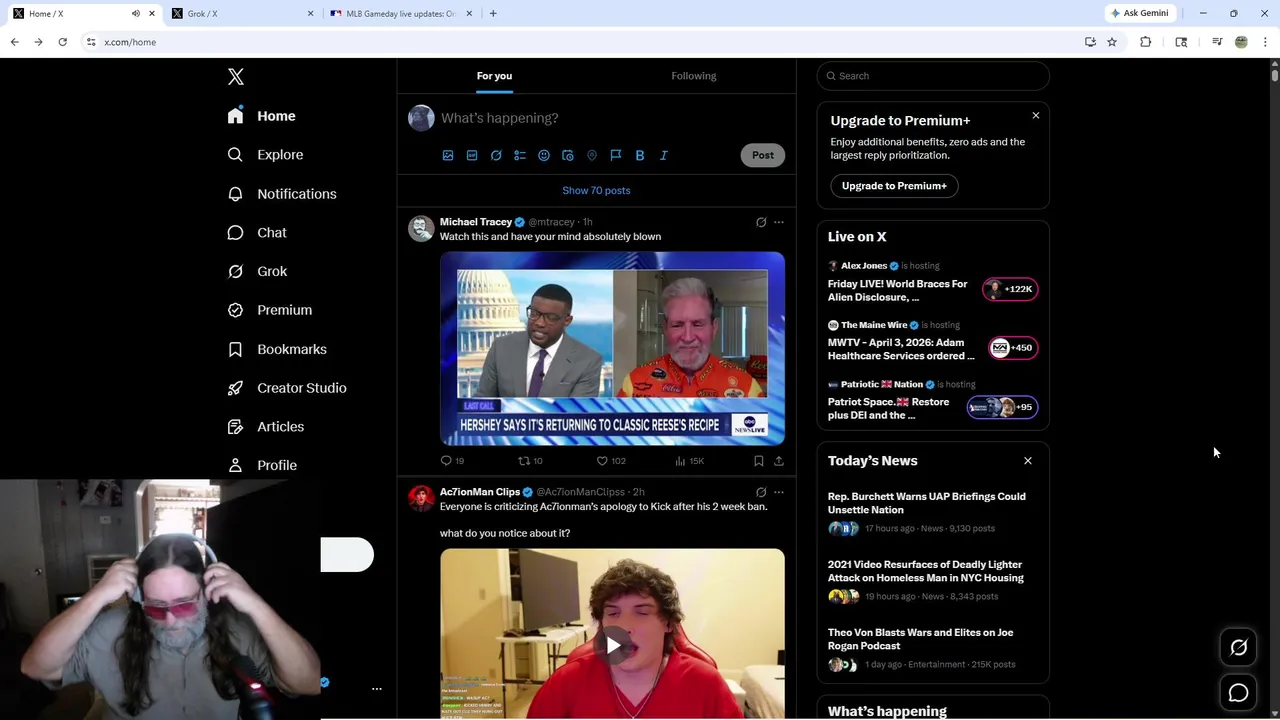The image size is (1280, 720).
Task: Switch to the Following tab
Action: point(694,76)
